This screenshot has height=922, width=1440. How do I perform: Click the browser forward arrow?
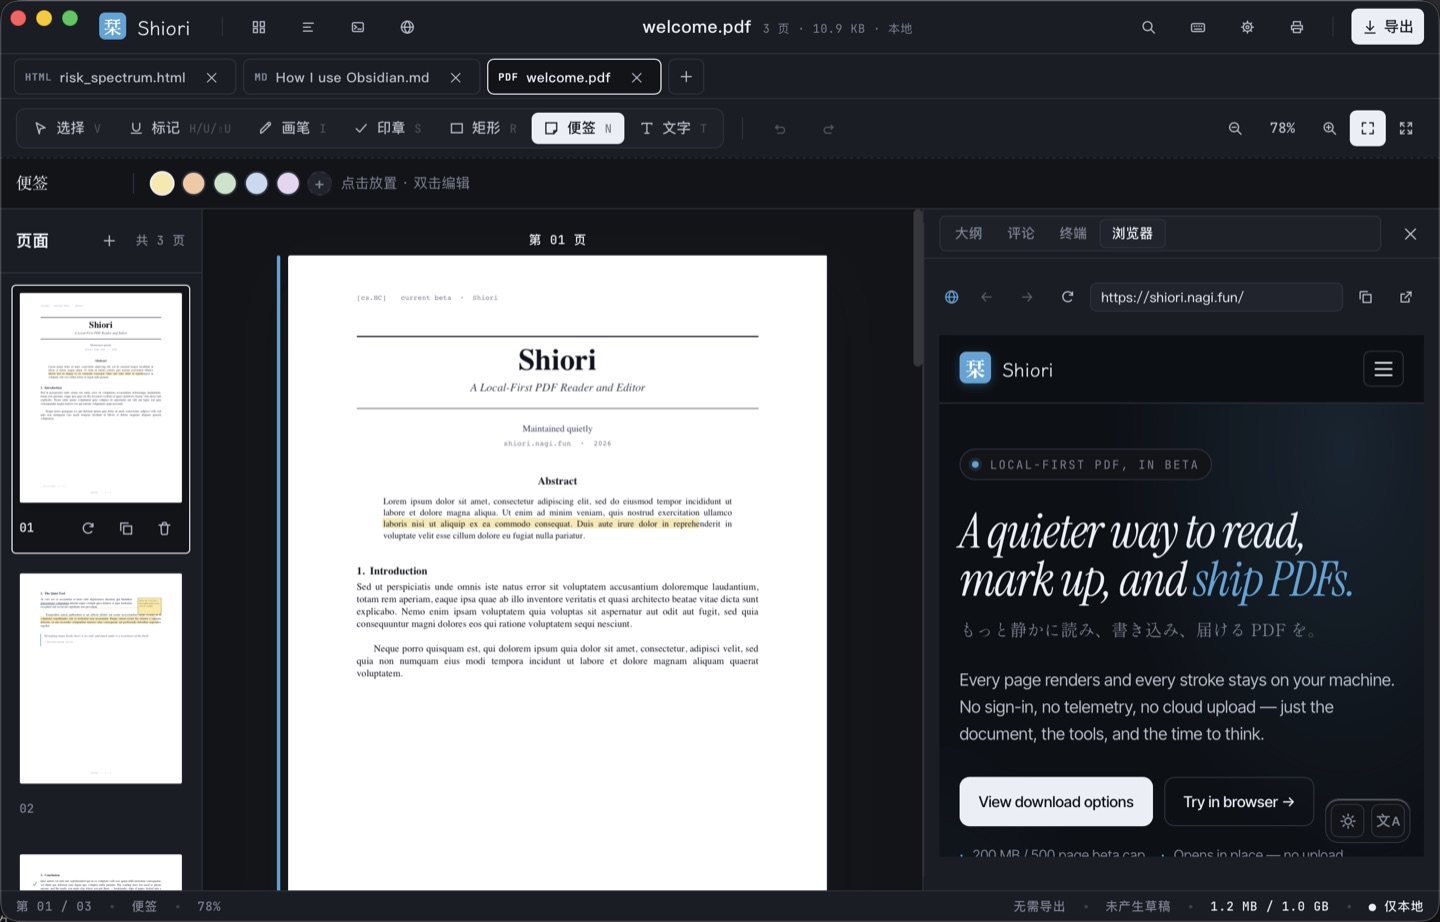tap(1027, 297)
